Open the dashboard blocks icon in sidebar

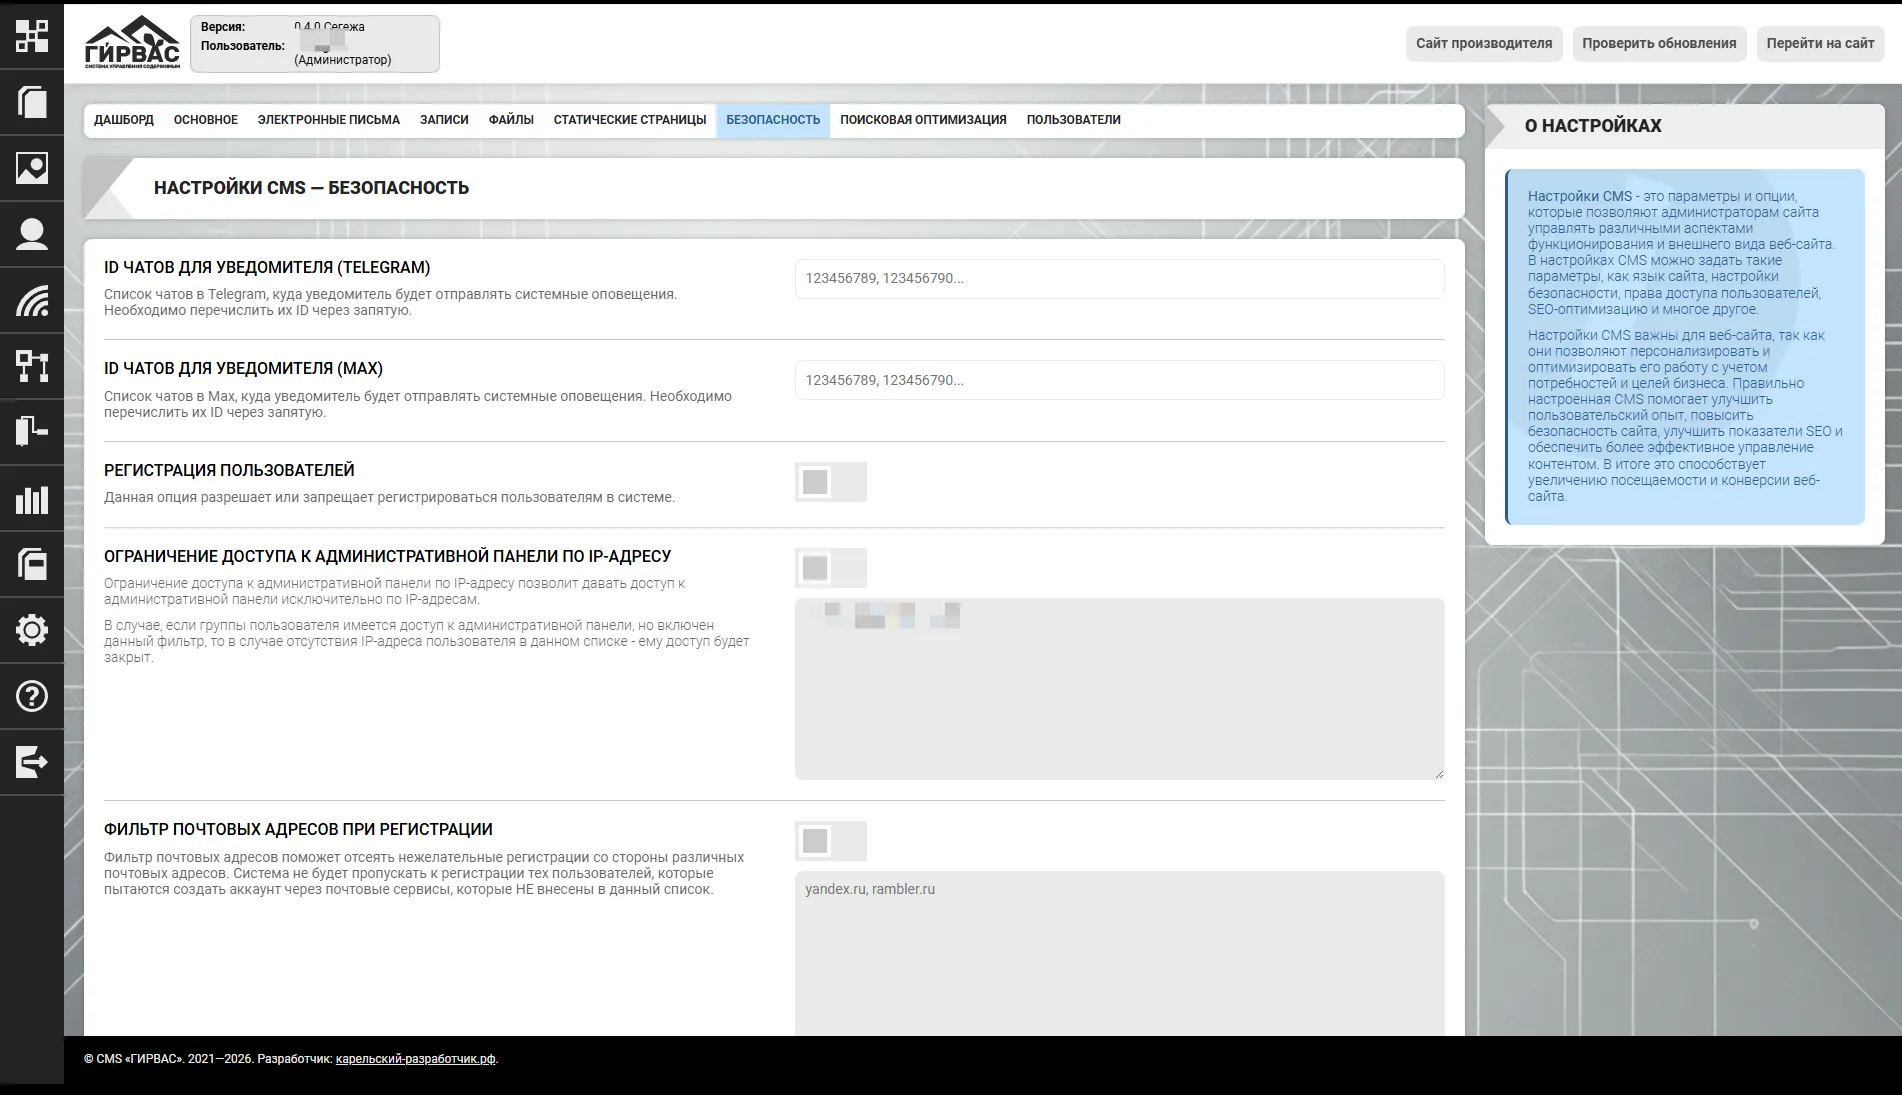32,36
